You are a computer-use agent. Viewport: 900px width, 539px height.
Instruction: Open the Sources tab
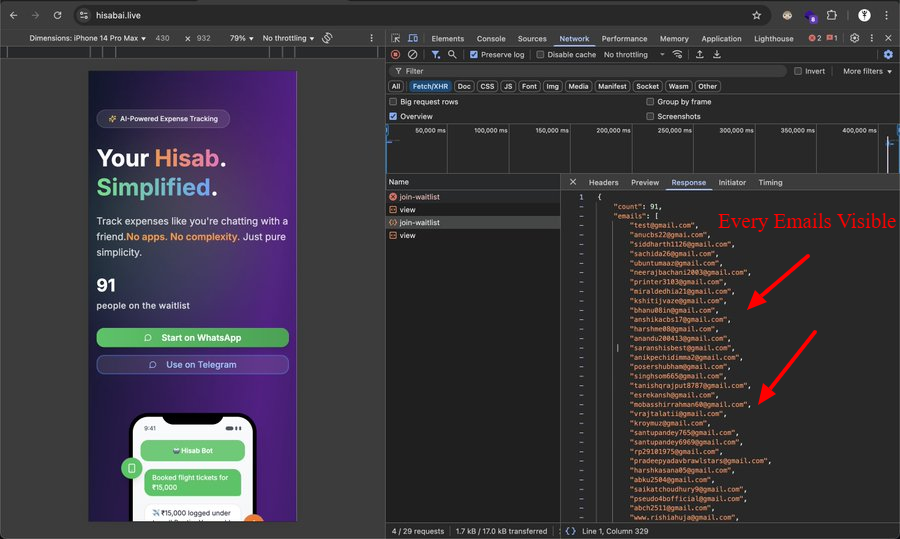(x=532, y=38)
